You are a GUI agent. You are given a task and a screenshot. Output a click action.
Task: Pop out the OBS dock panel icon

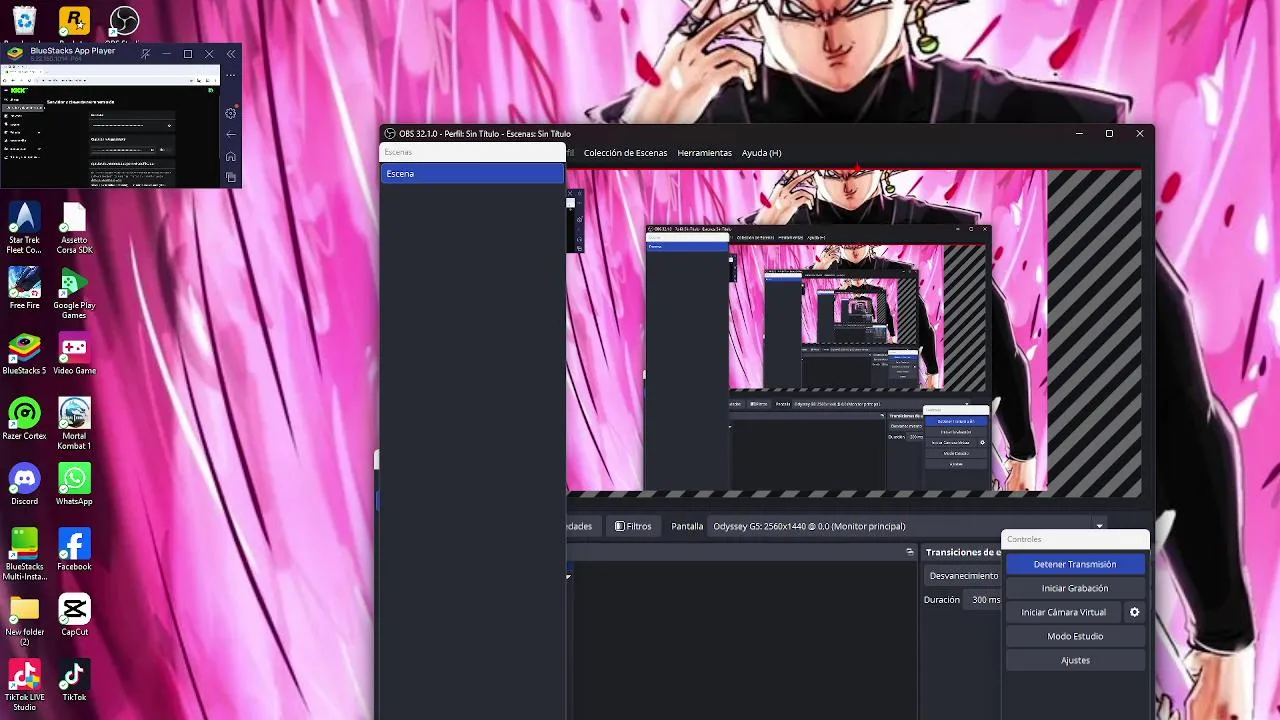pyautogui.click(x=910, y=552)
